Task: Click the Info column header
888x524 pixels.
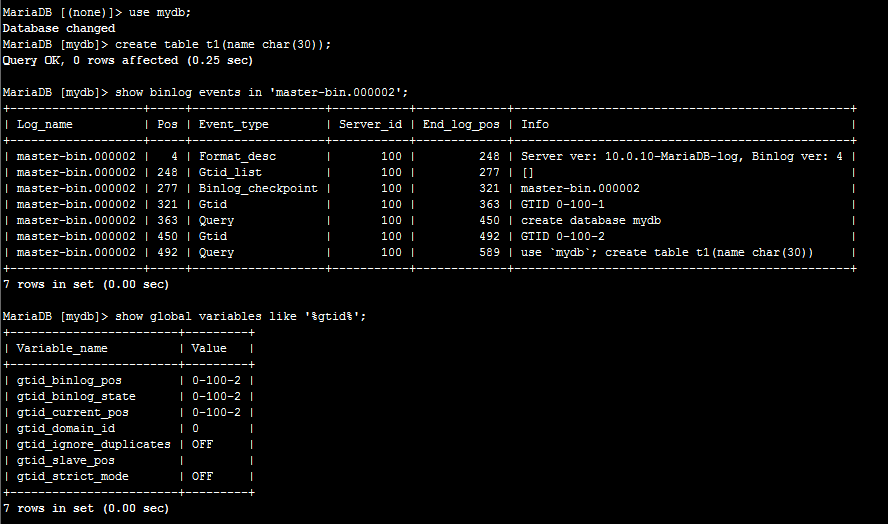Action: click(535, 124)
